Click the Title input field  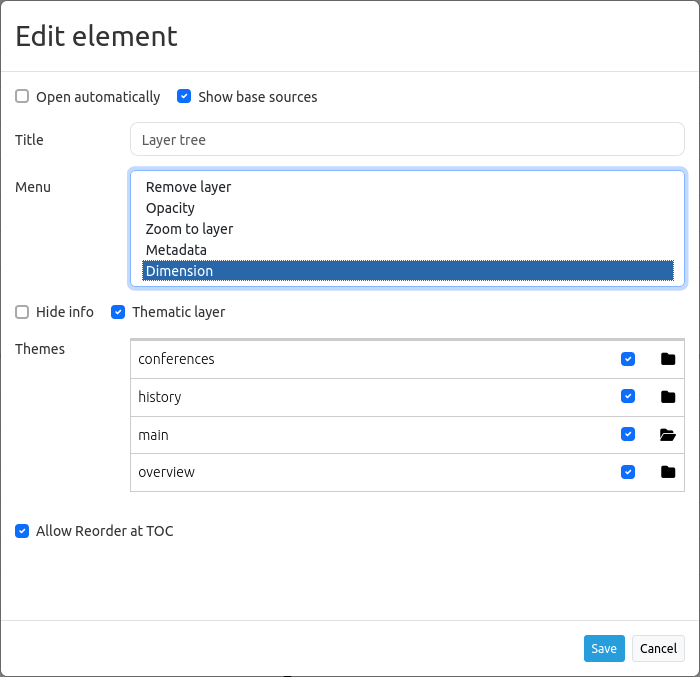coord(407,140)
